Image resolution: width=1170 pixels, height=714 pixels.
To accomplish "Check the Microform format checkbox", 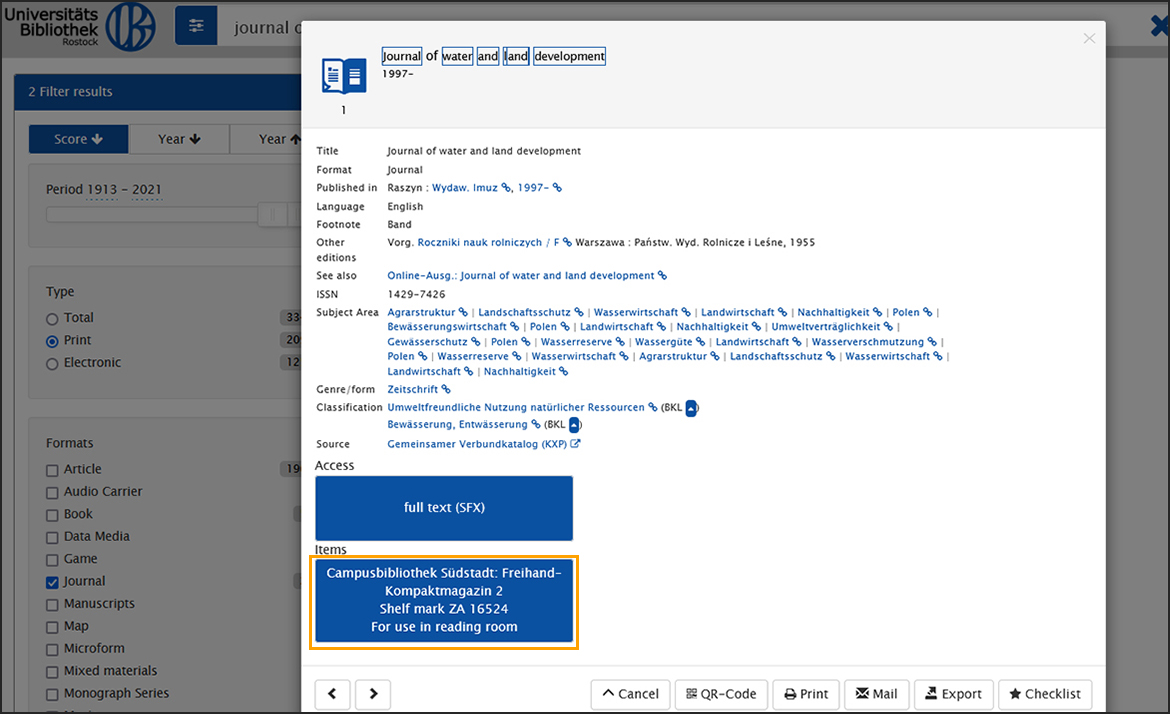I will pyautogui.click(x=52, y=650).
